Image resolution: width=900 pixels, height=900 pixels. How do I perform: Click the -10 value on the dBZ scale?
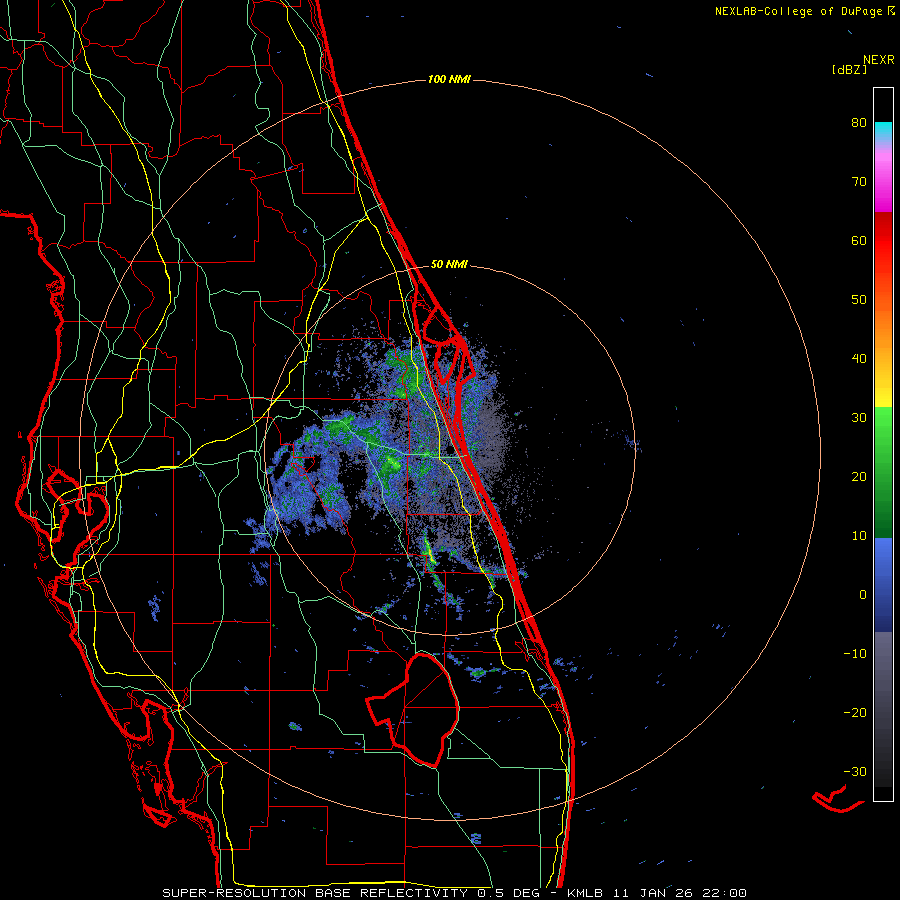855,654
